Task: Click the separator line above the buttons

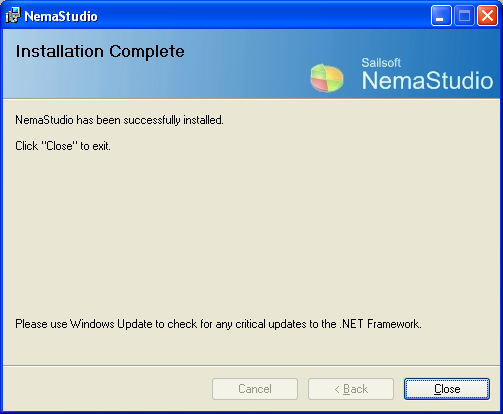Action: pos(251,365)
